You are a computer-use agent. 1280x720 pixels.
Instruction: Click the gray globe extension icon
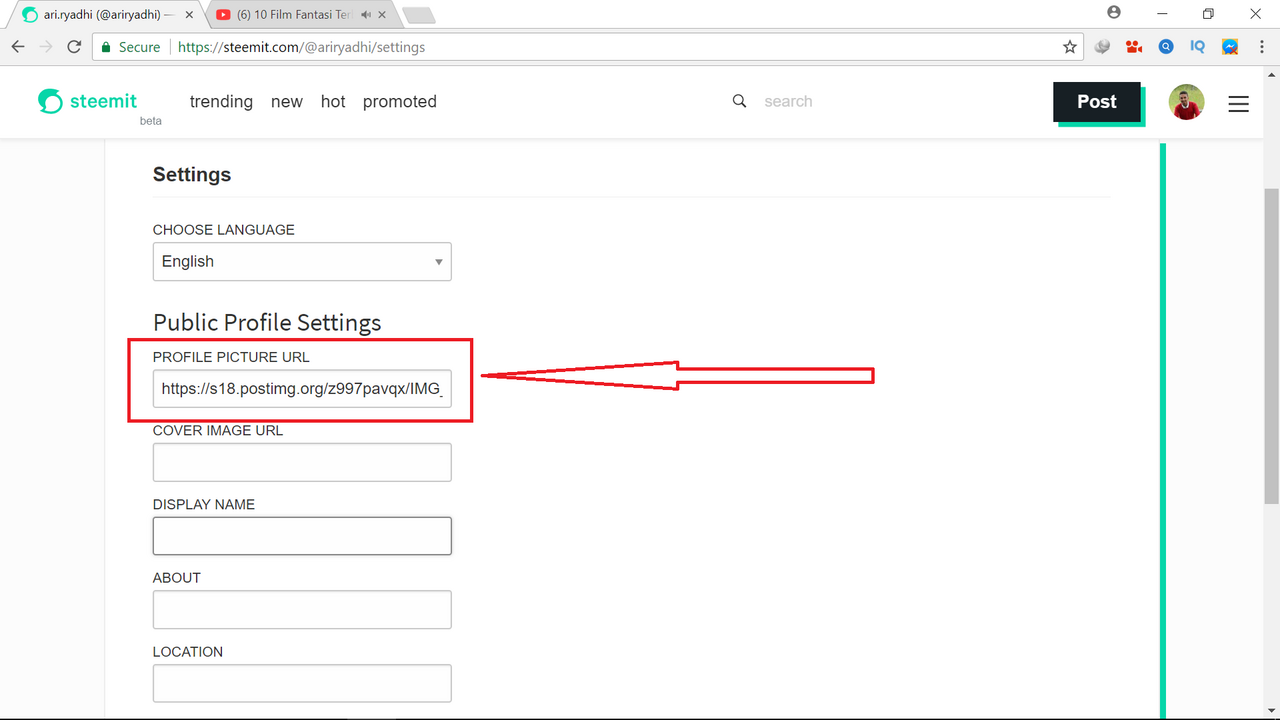point(1102,47)
